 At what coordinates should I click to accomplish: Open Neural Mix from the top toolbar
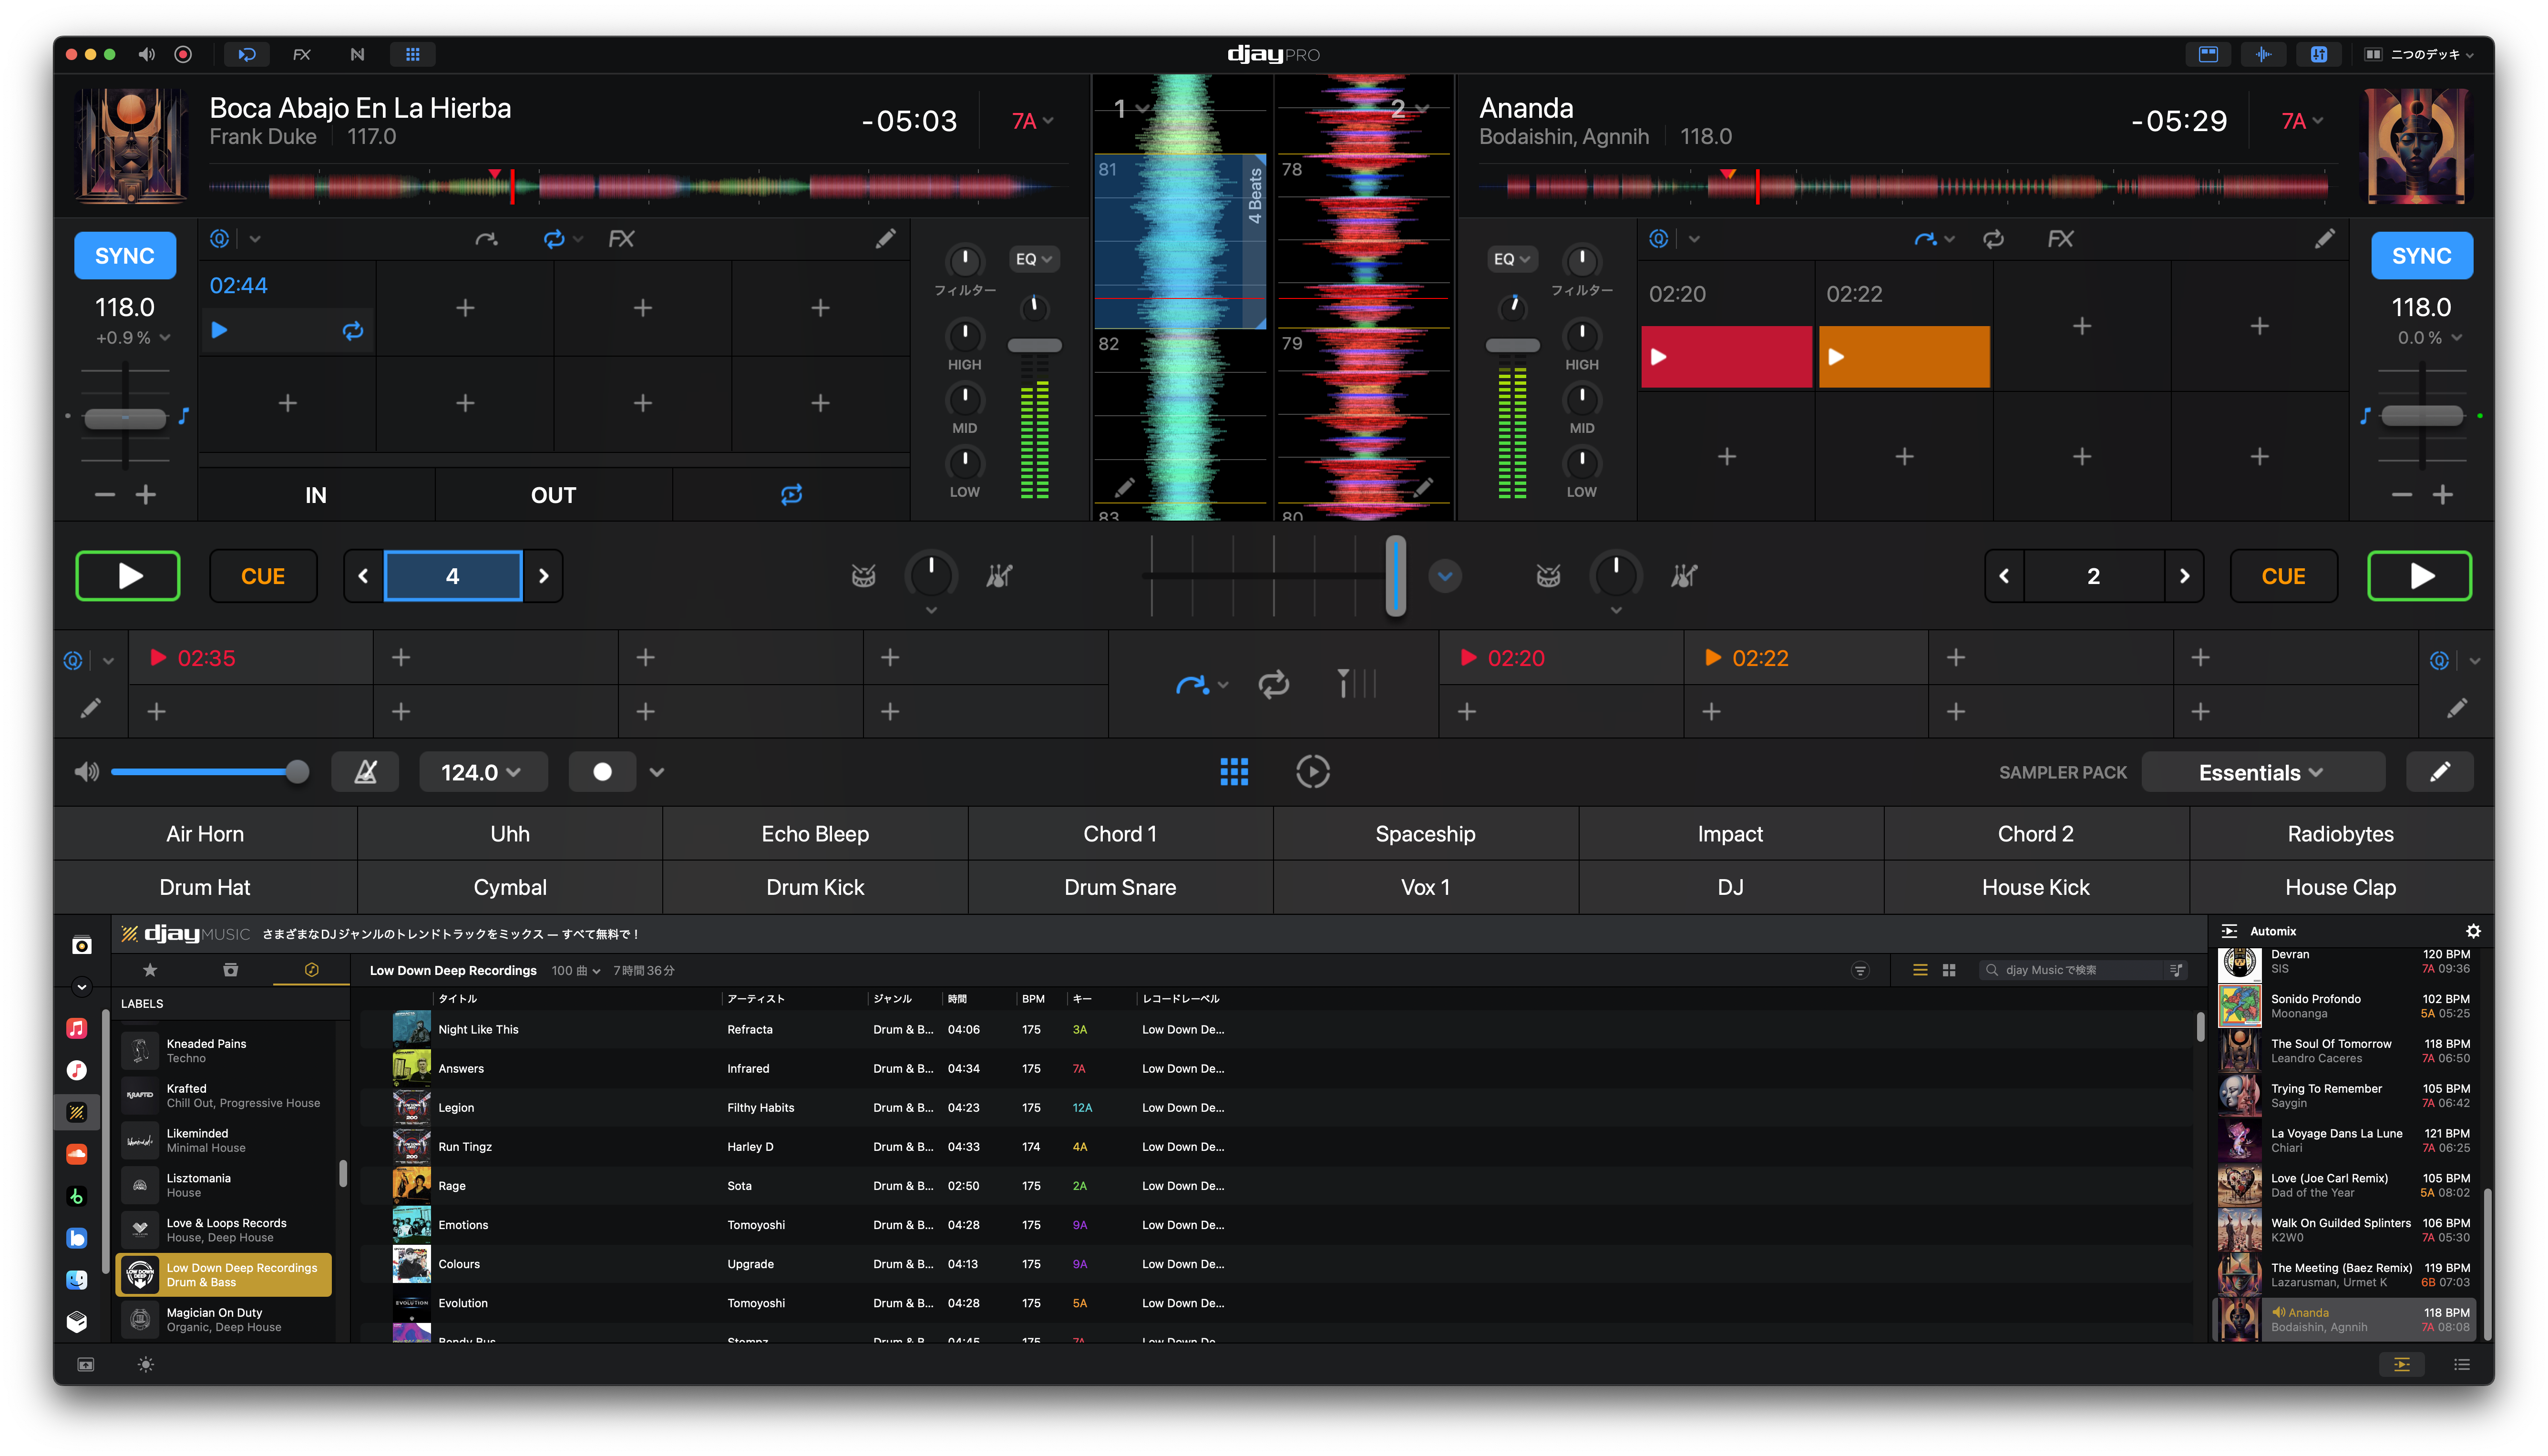(357, 54)
